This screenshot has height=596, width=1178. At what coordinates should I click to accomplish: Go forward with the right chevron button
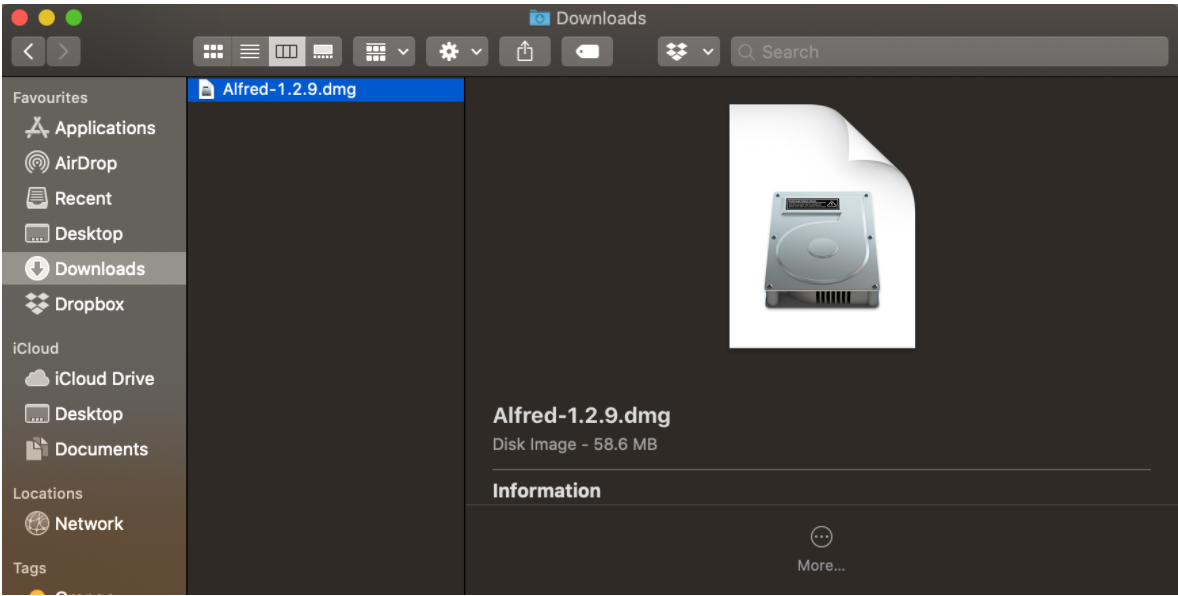click(63, 51)
